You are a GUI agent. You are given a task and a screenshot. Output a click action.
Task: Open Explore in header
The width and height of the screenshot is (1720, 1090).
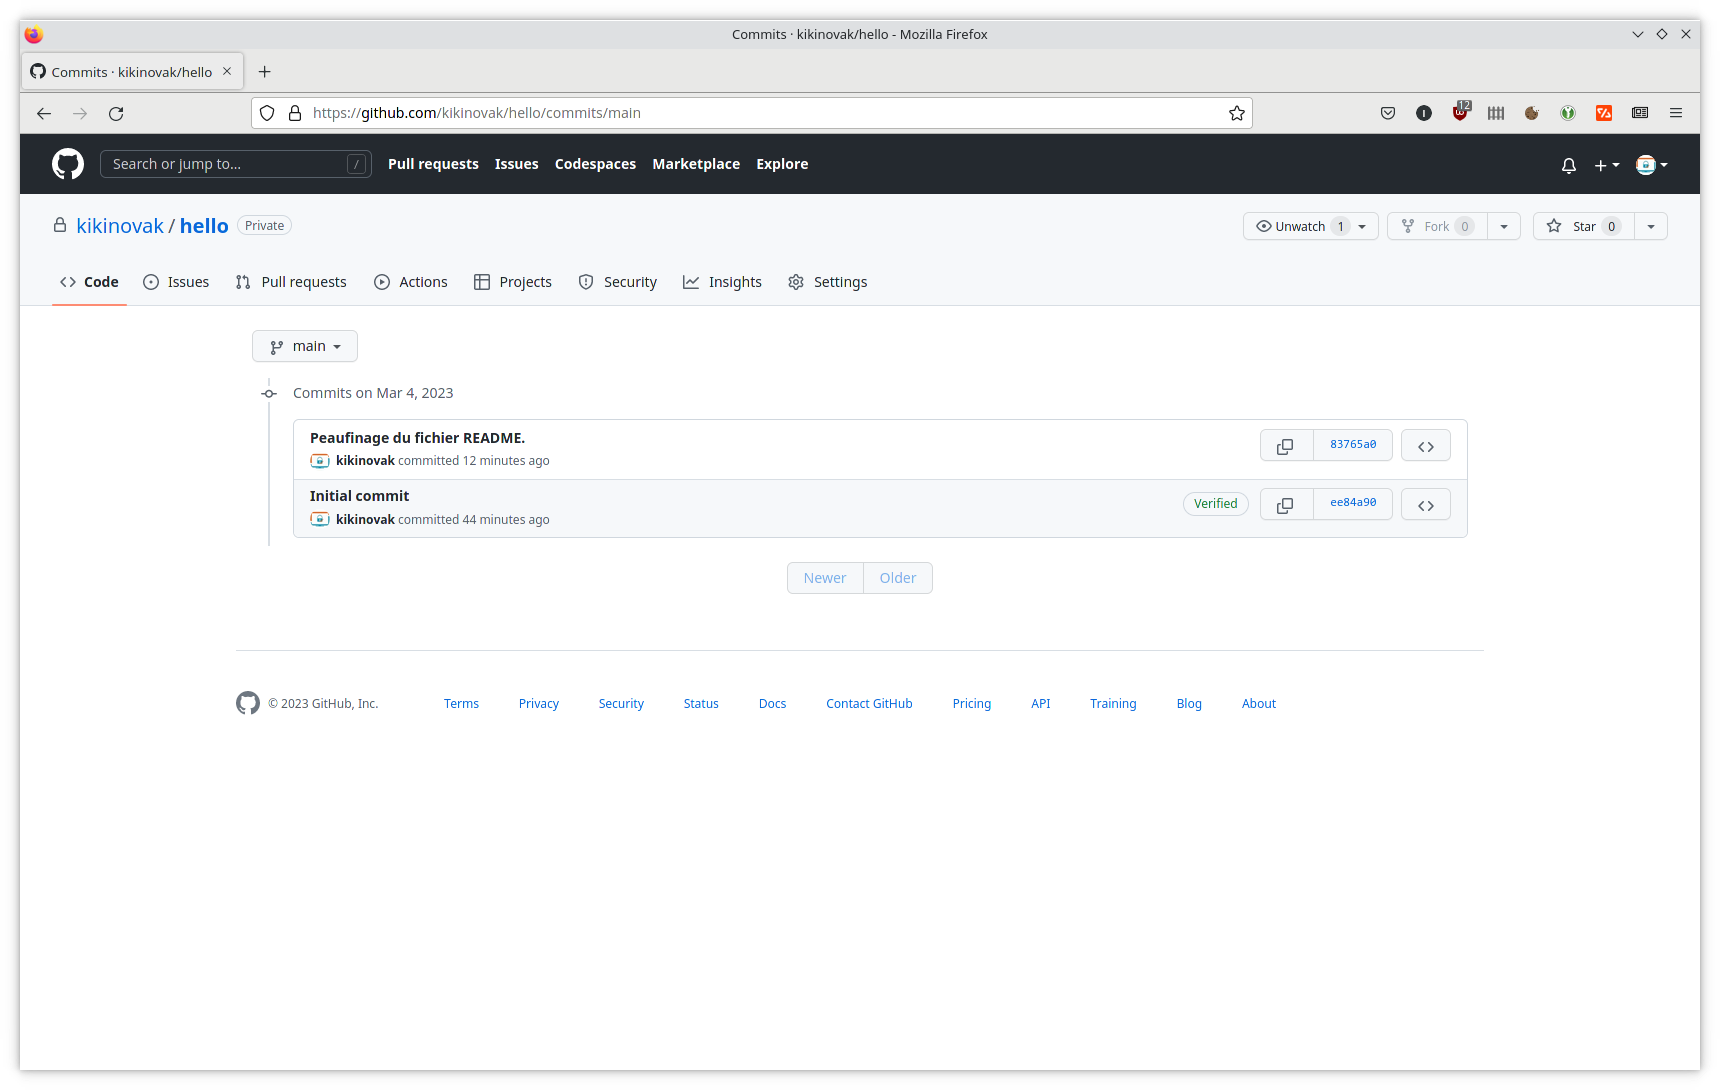(782, 164)
